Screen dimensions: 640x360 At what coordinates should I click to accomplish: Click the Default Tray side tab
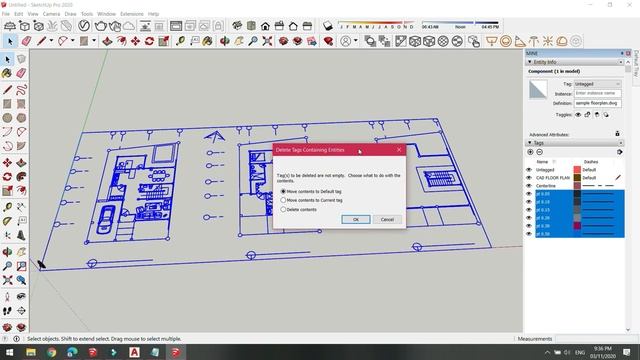pos(636,64)
